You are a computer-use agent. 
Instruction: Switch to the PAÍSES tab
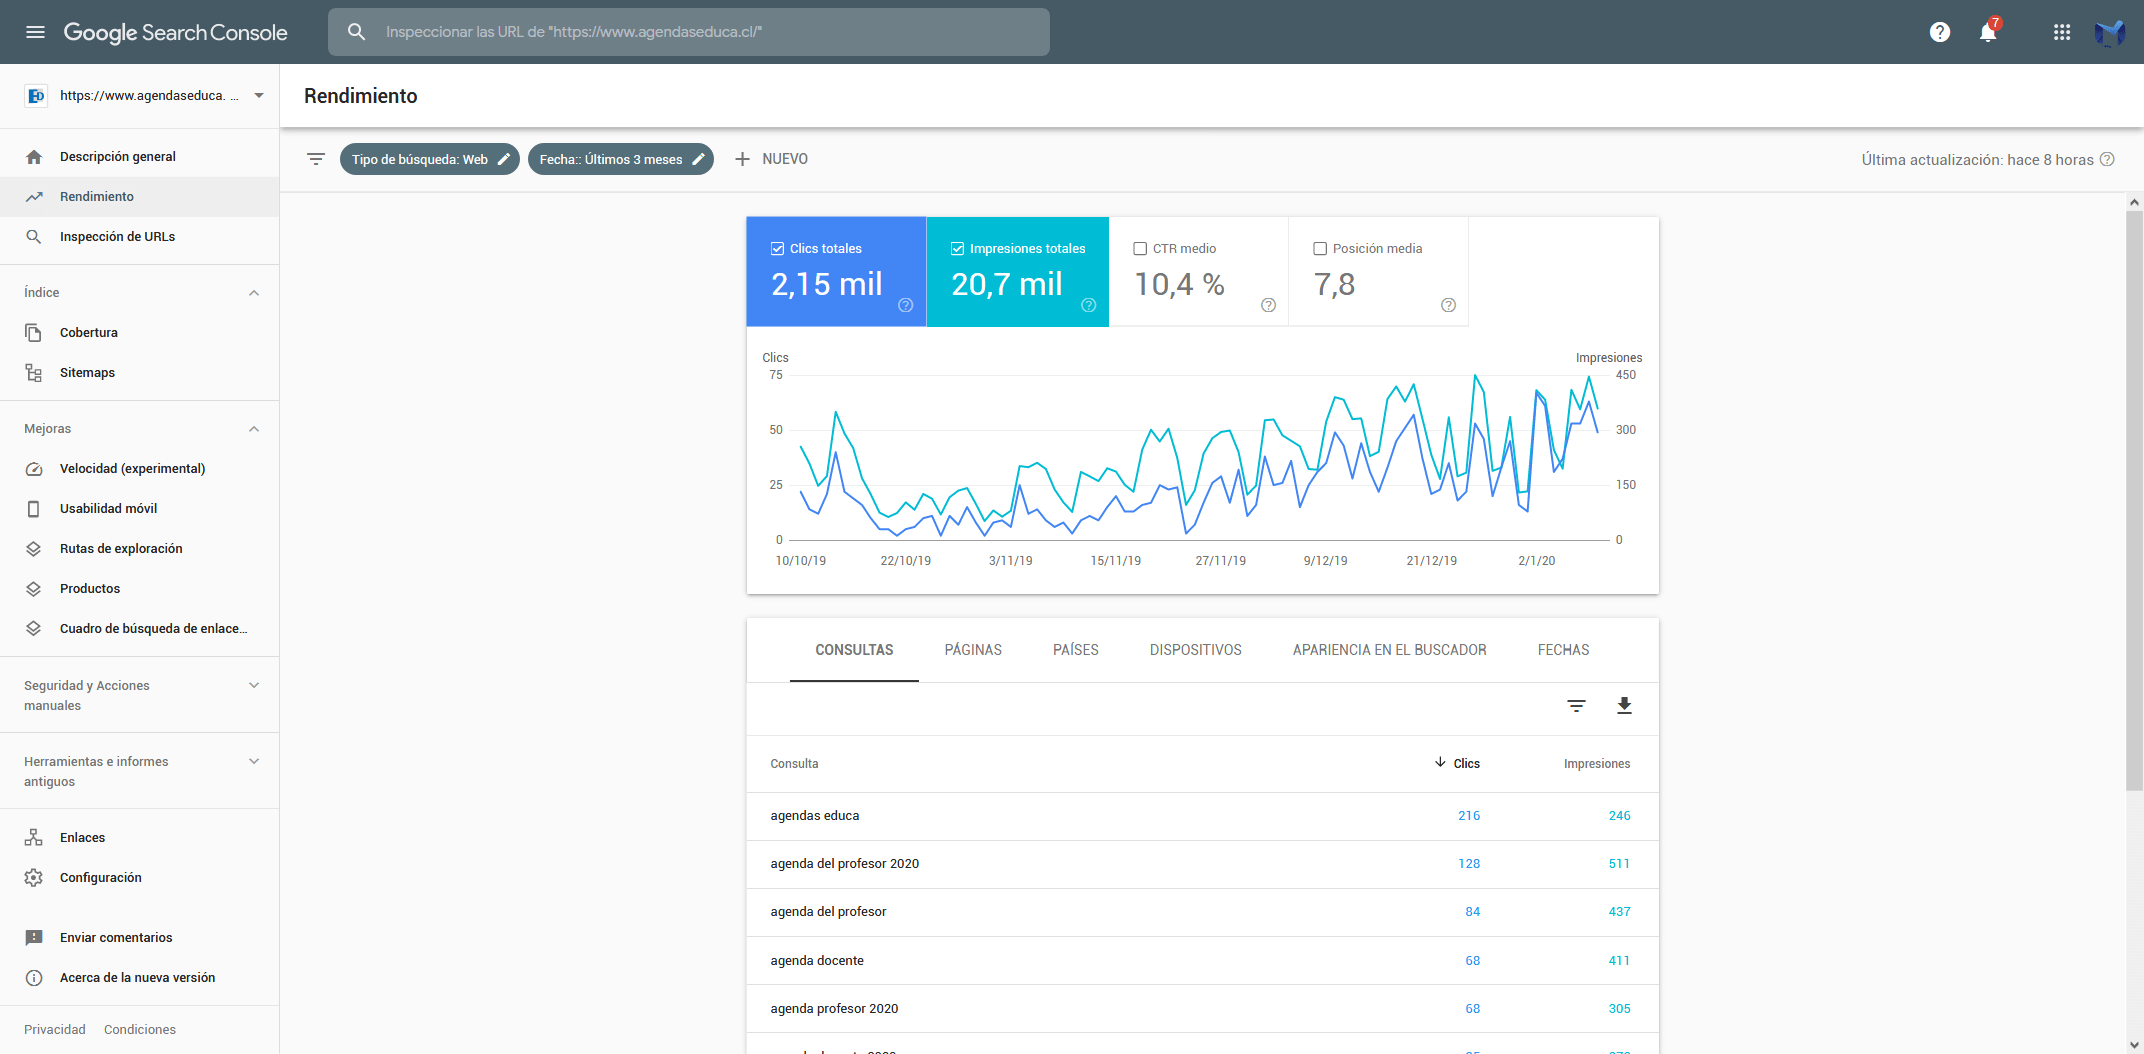[1076, 650]
